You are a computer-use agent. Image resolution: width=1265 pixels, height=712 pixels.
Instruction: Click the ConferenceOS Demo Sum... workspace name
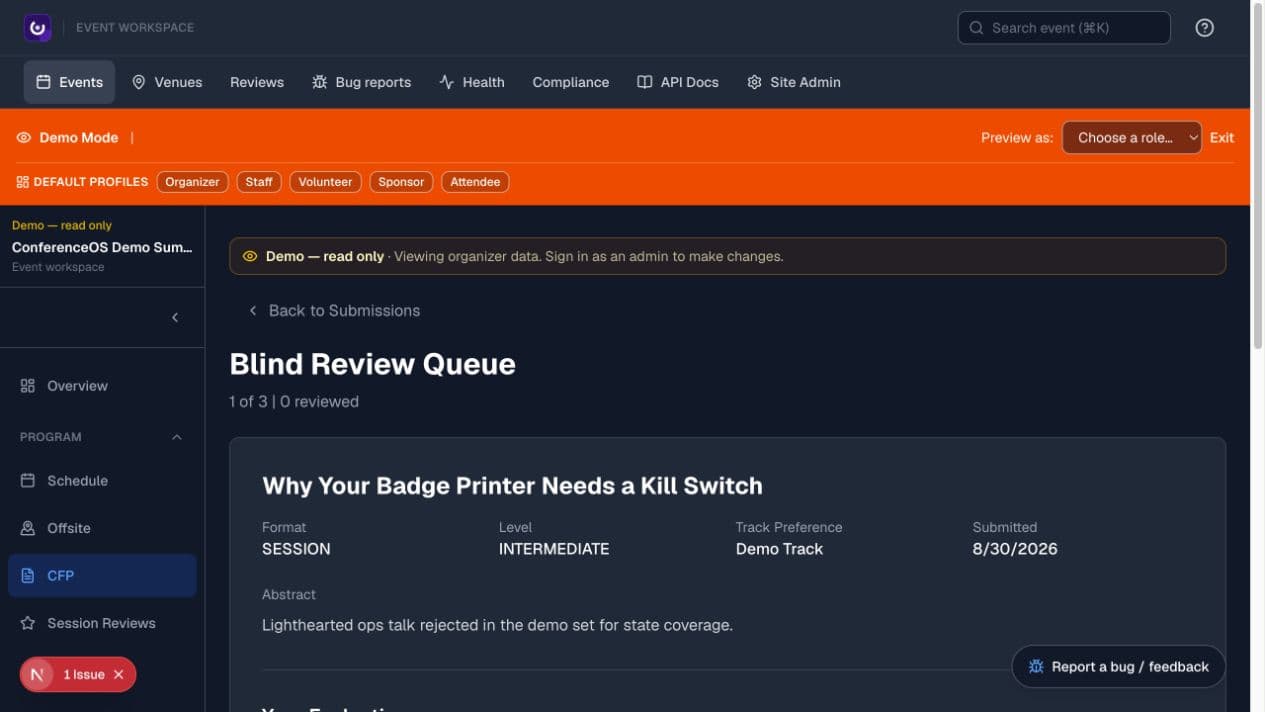[102, 247]
